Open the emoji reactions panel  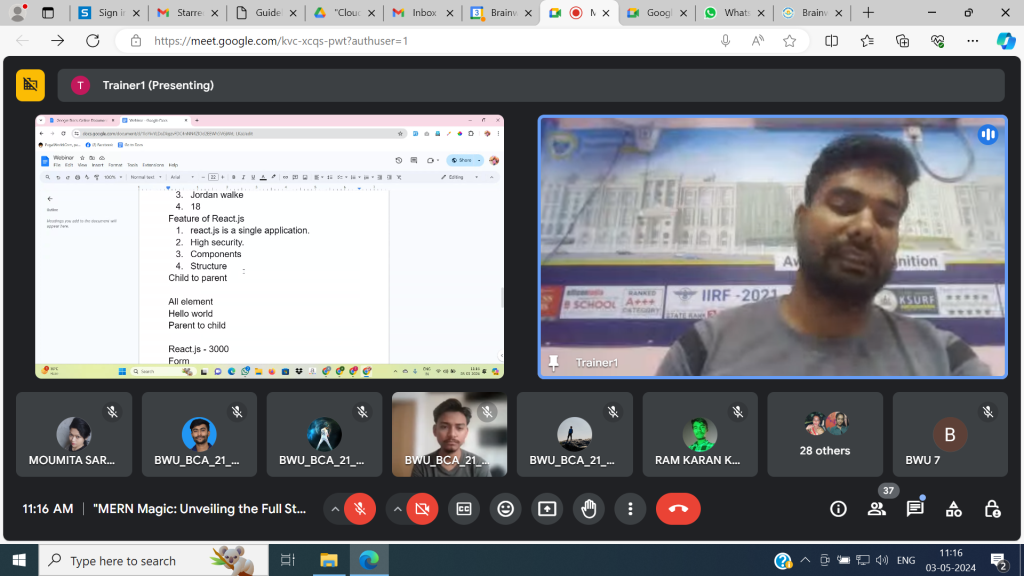(505, 509)
